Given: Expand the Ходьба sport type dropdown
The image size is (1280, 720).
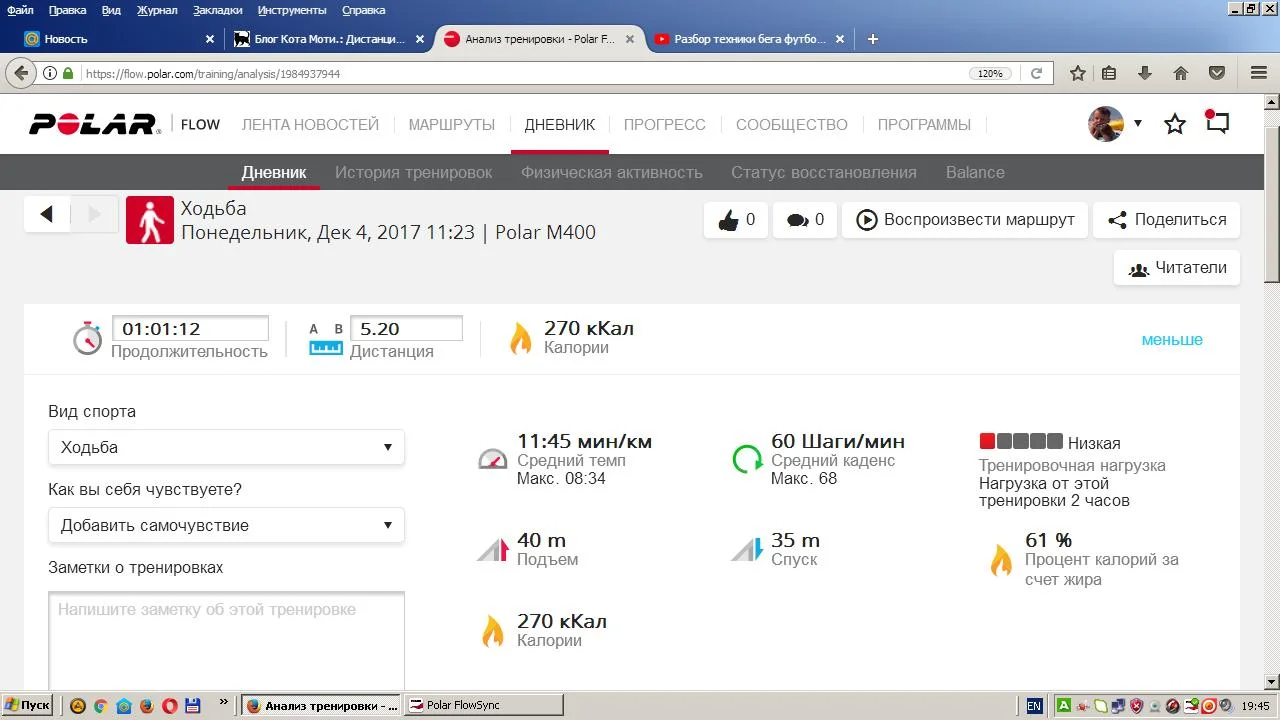Looking at the screenshot, I should [x=226, y=447].
